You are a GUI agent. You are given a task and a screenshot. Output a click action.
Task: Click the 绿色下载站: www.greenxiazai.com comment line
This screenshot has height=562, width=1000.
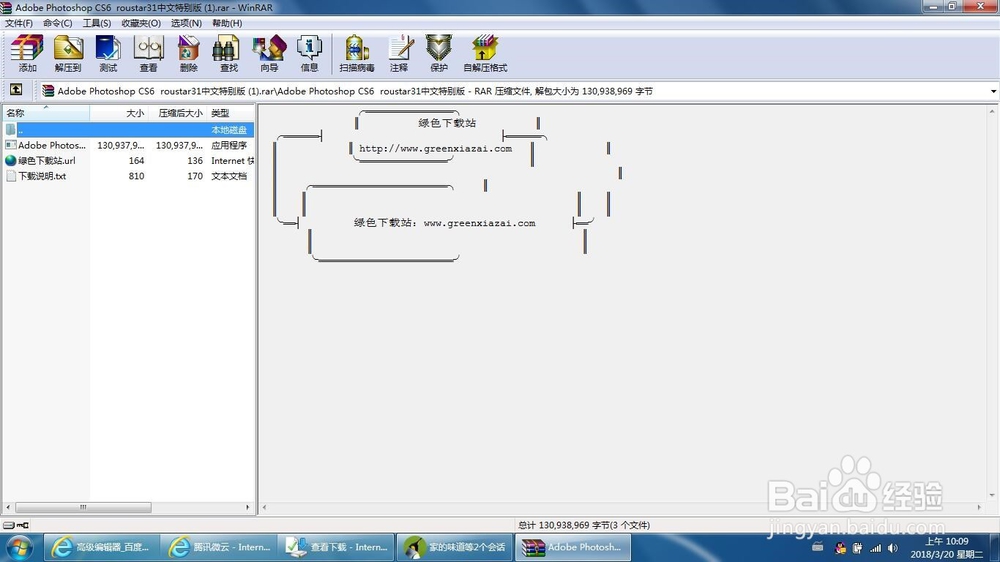pos(445,223)
